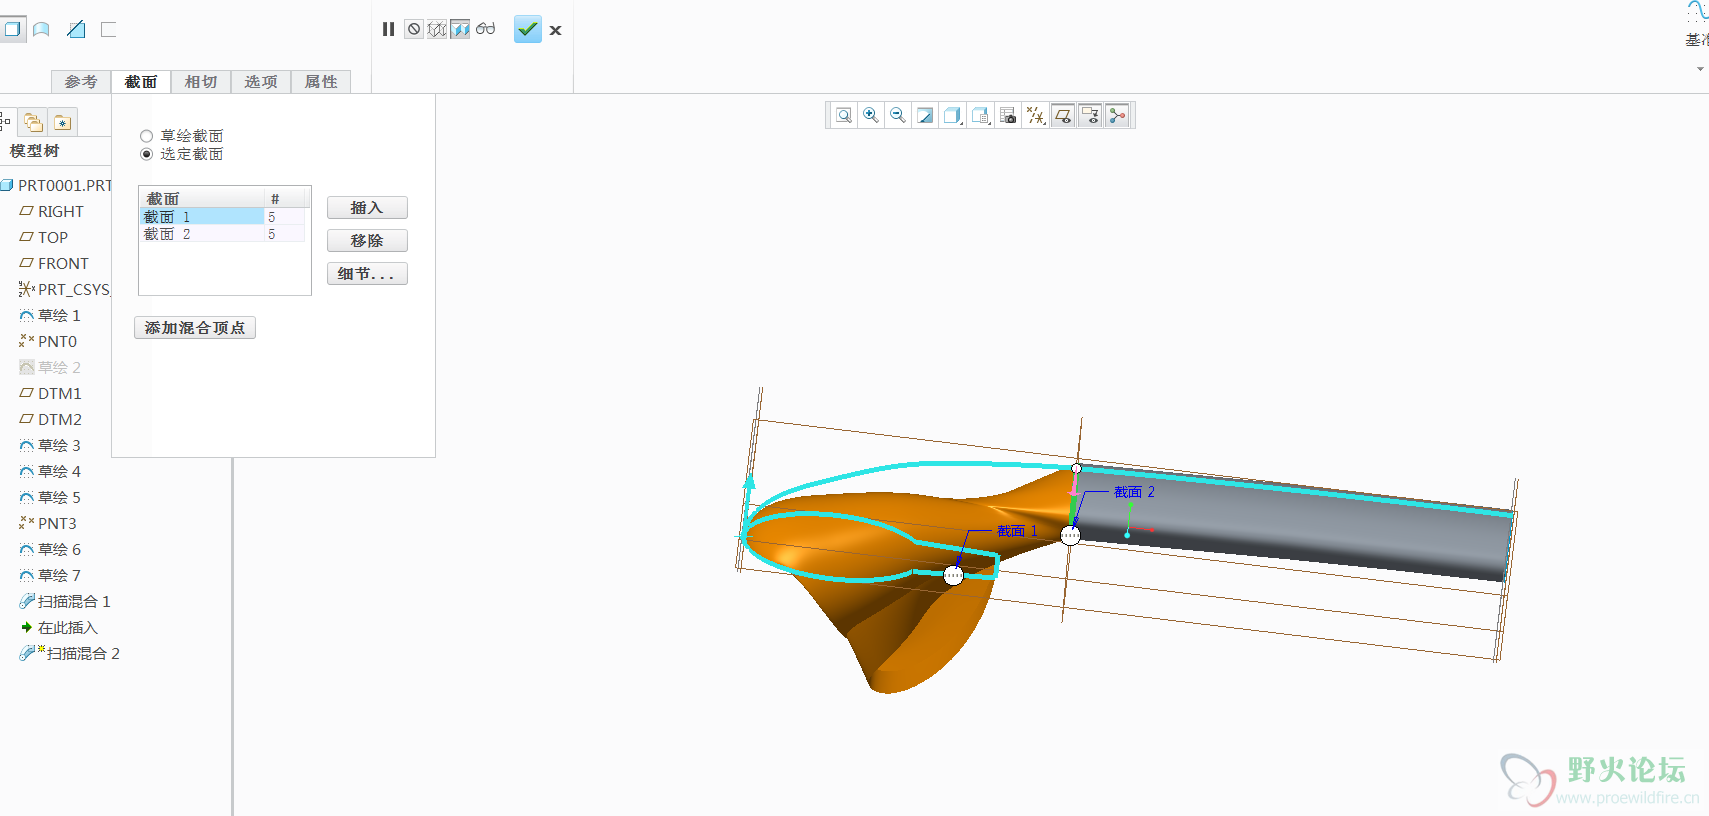The height and width of the screenshot is (816, 1709).
Task: Switch to the 相切 tab
Action: pos(201,82)
